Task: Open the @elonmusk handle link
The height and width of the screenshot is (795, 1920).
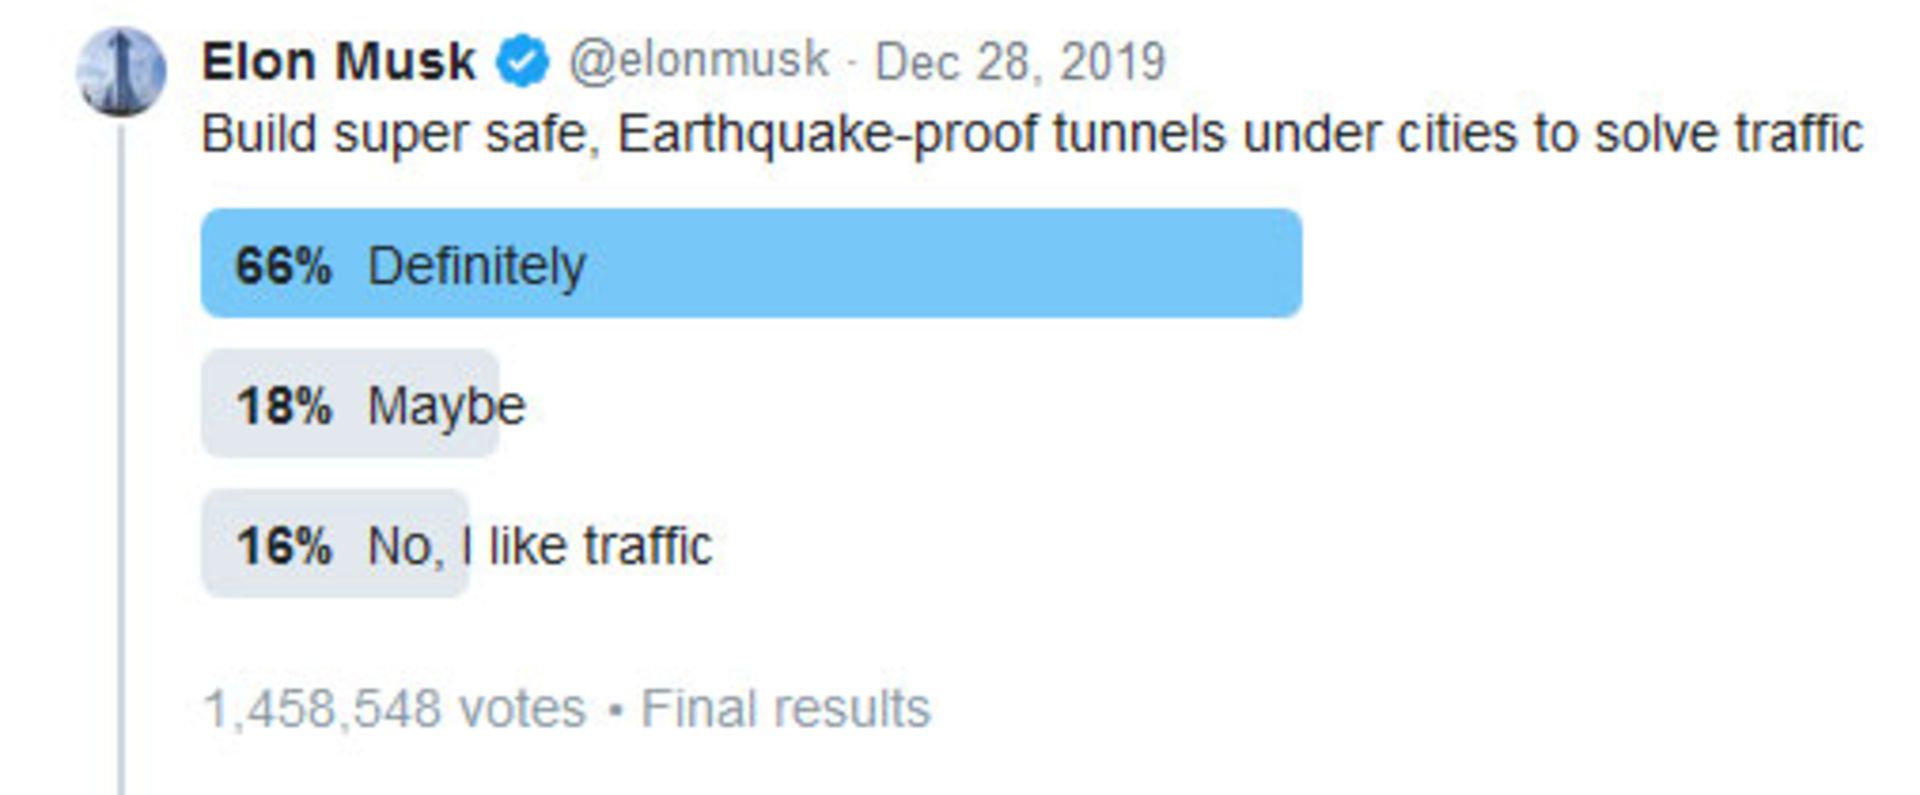Action: [x=699, y=61]
